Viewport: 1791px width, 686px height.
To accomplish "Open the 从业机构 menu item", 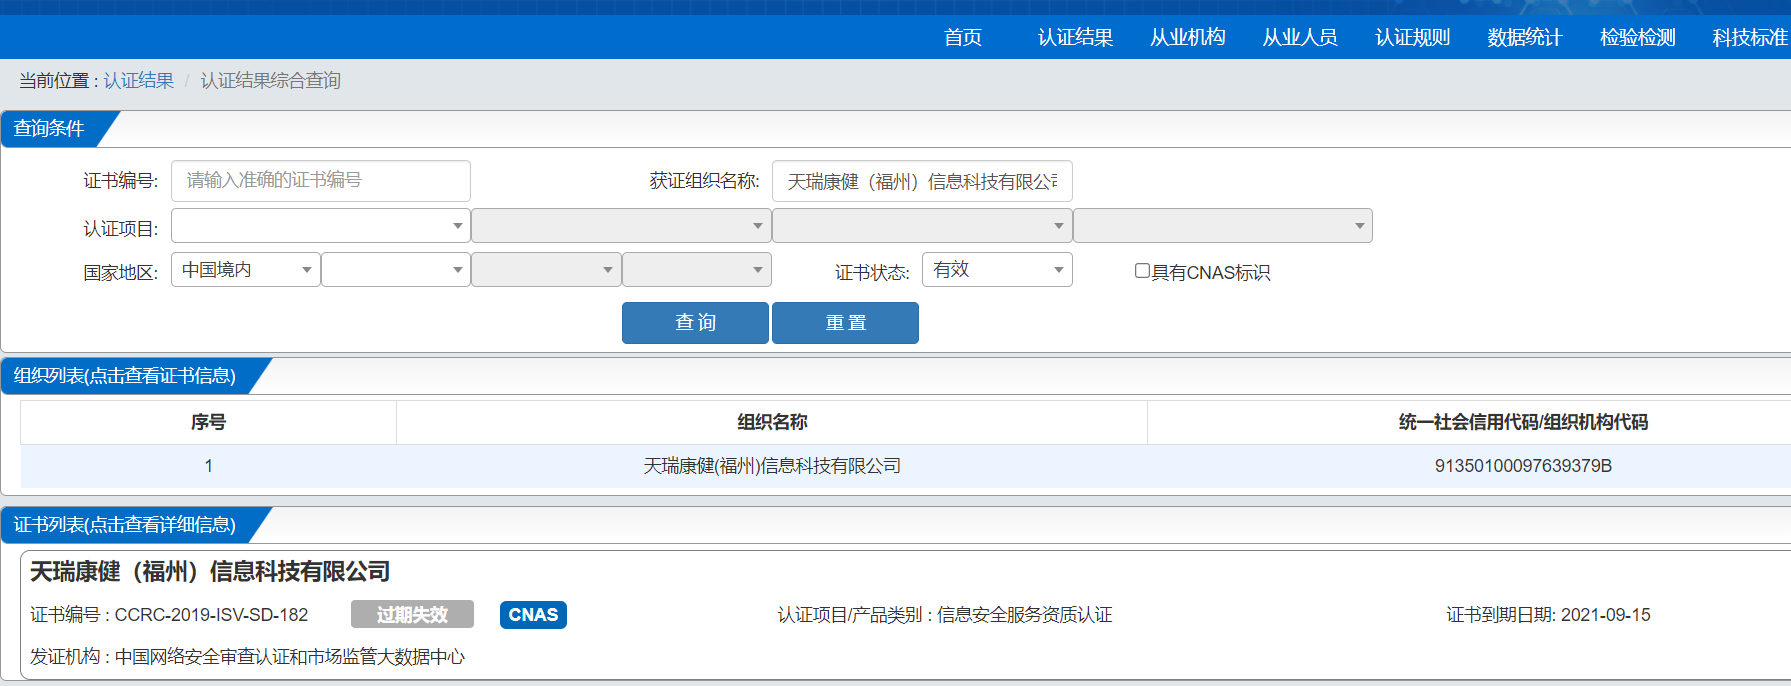I will [x=1187, y=37].
